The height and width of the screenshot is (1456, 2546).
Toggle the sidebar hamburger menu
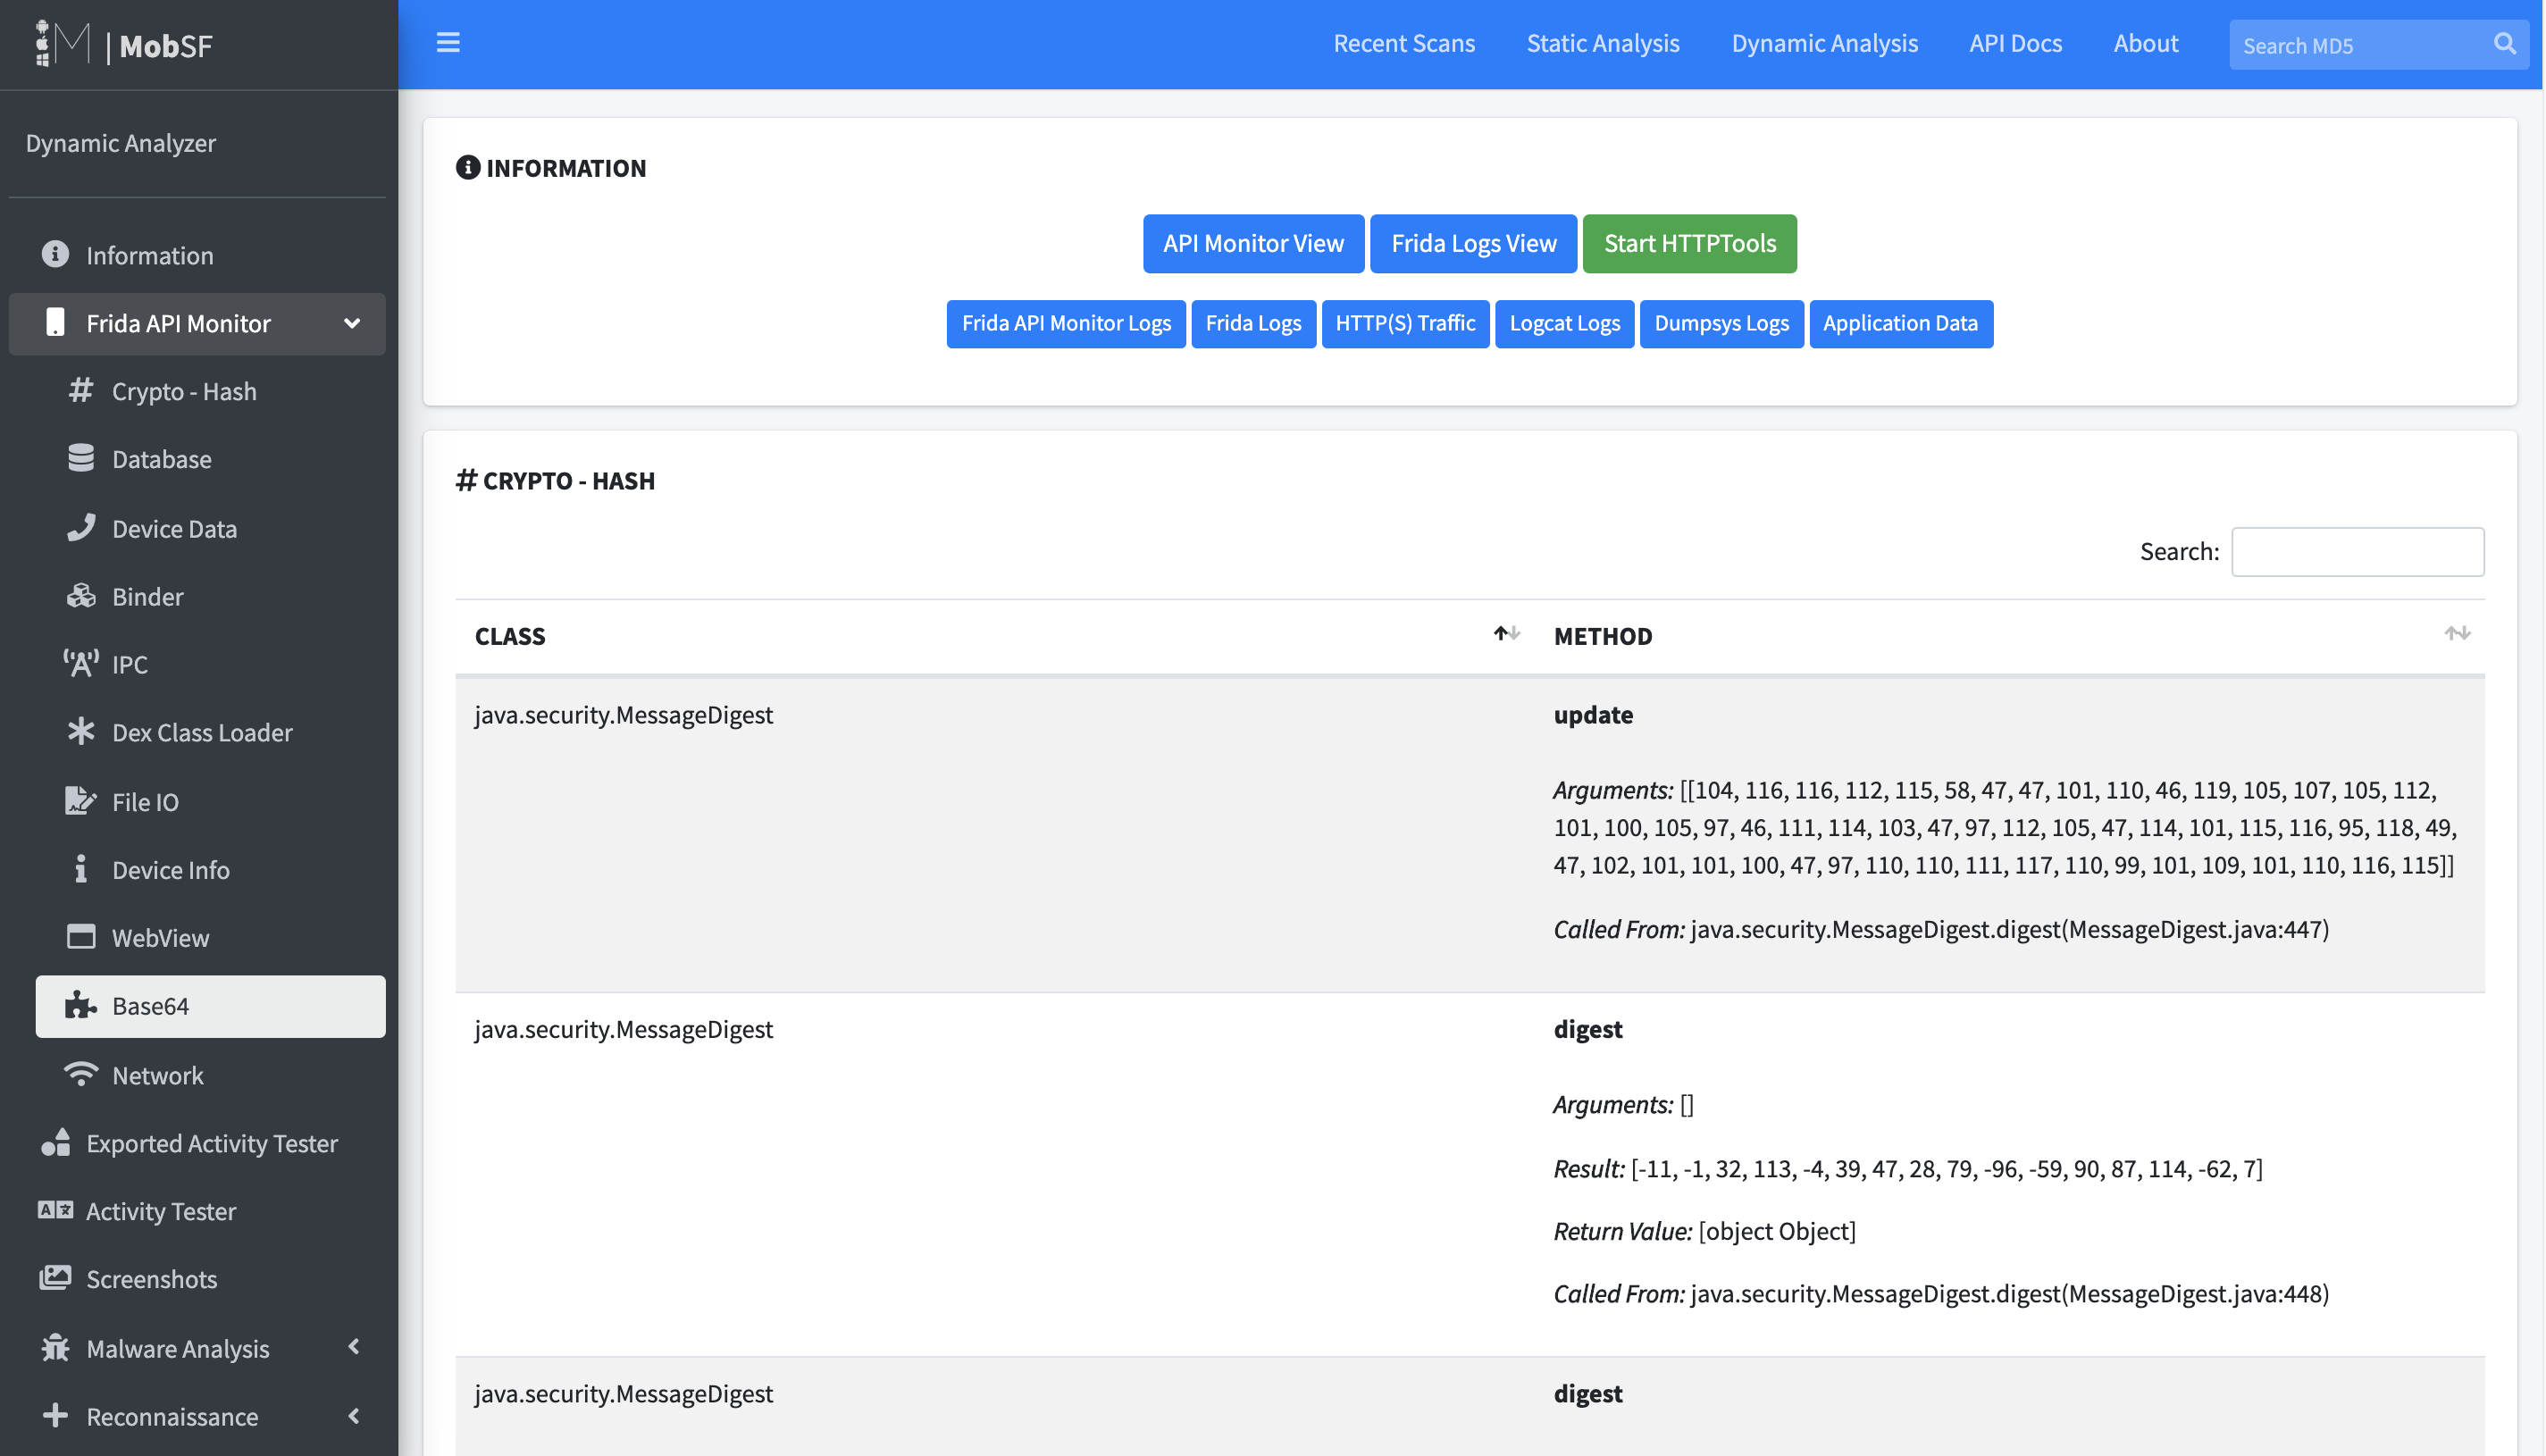[448, 43]
